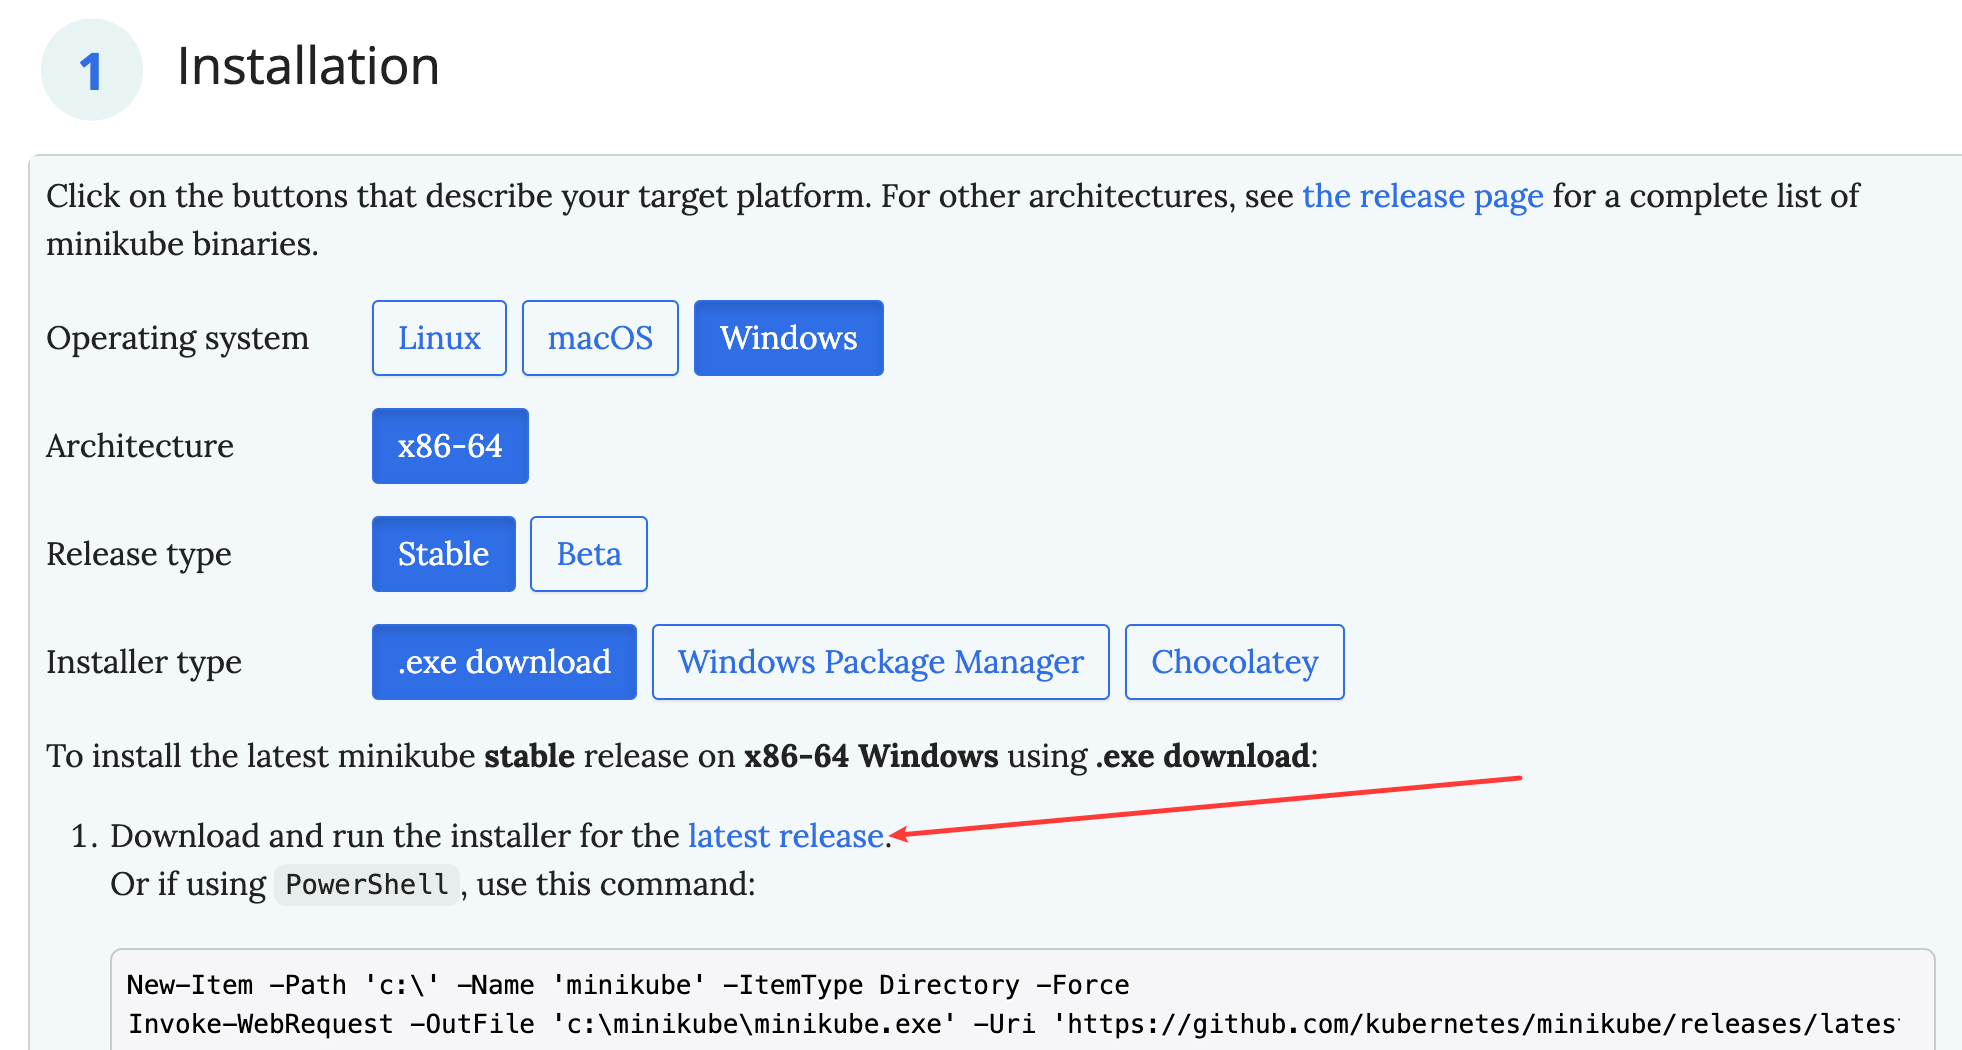This screenshot has width=1962, height=1050.
Task: Click the New-Item command line in code block
Action: tap(627, 985)
